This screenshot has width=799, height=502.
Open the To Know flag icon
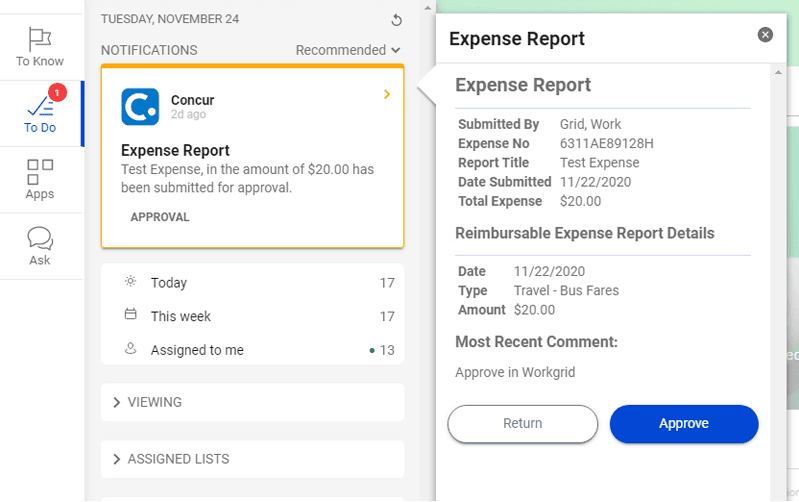[40, 39]
